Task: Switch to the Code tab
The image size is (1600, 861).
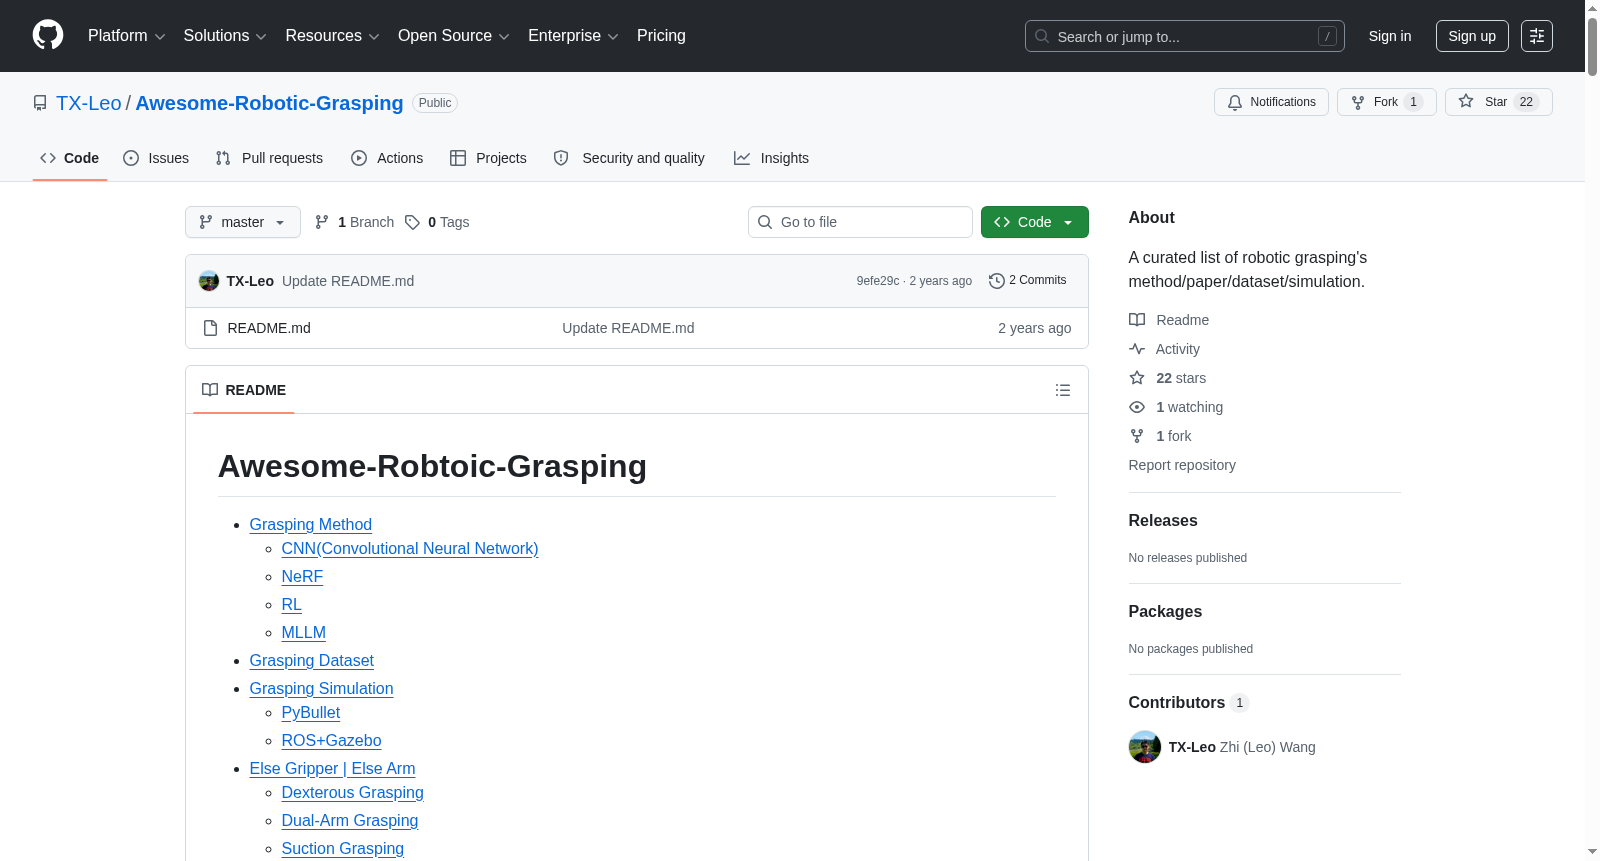Action: [x=70, y=158]
